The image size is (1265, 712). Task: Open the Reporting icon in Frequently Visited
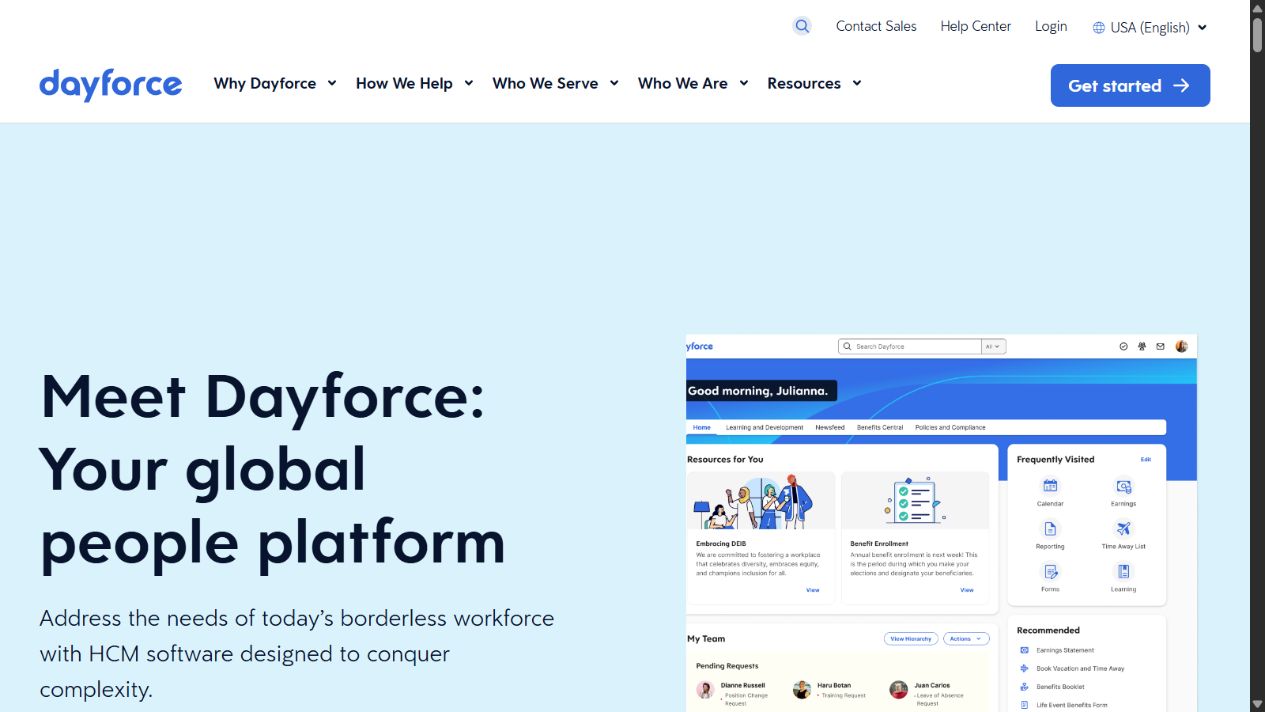(x=1050, y=529)
